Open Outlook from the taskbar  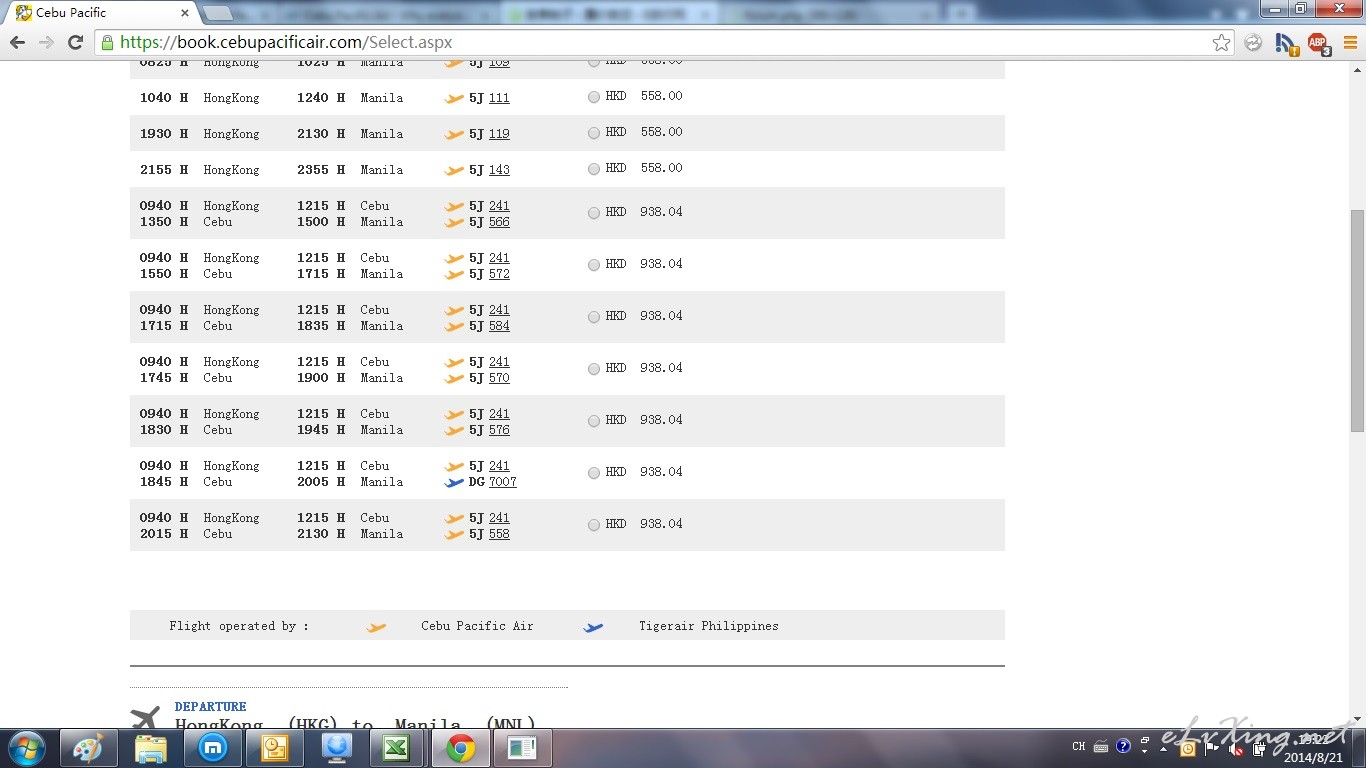[x=275, y=748]
